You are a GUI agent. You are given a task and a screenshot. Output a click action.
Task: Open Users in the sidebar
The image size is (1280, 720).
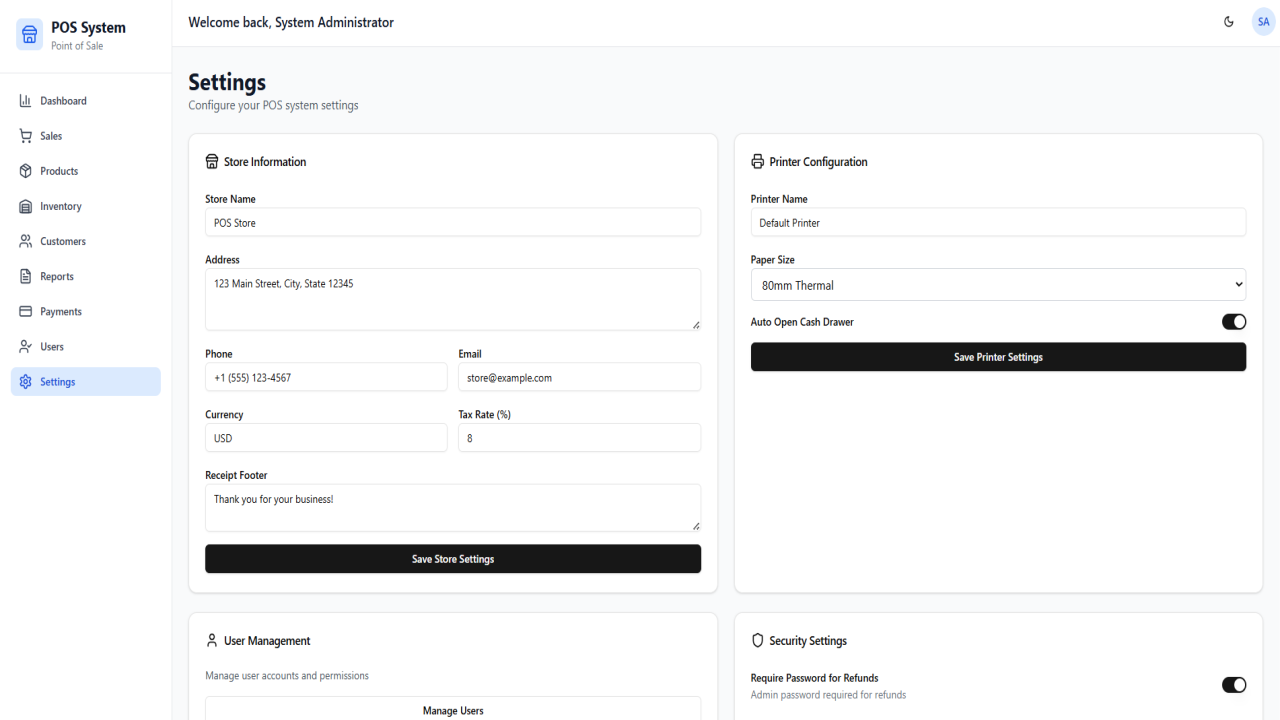point(86,346)
